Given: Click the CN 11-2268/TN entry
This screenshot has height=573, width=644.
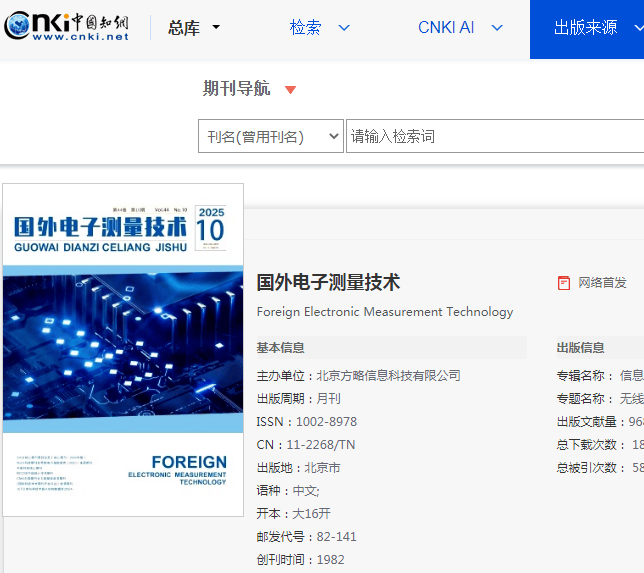Looking at the screenshot, I should (305, 445).
